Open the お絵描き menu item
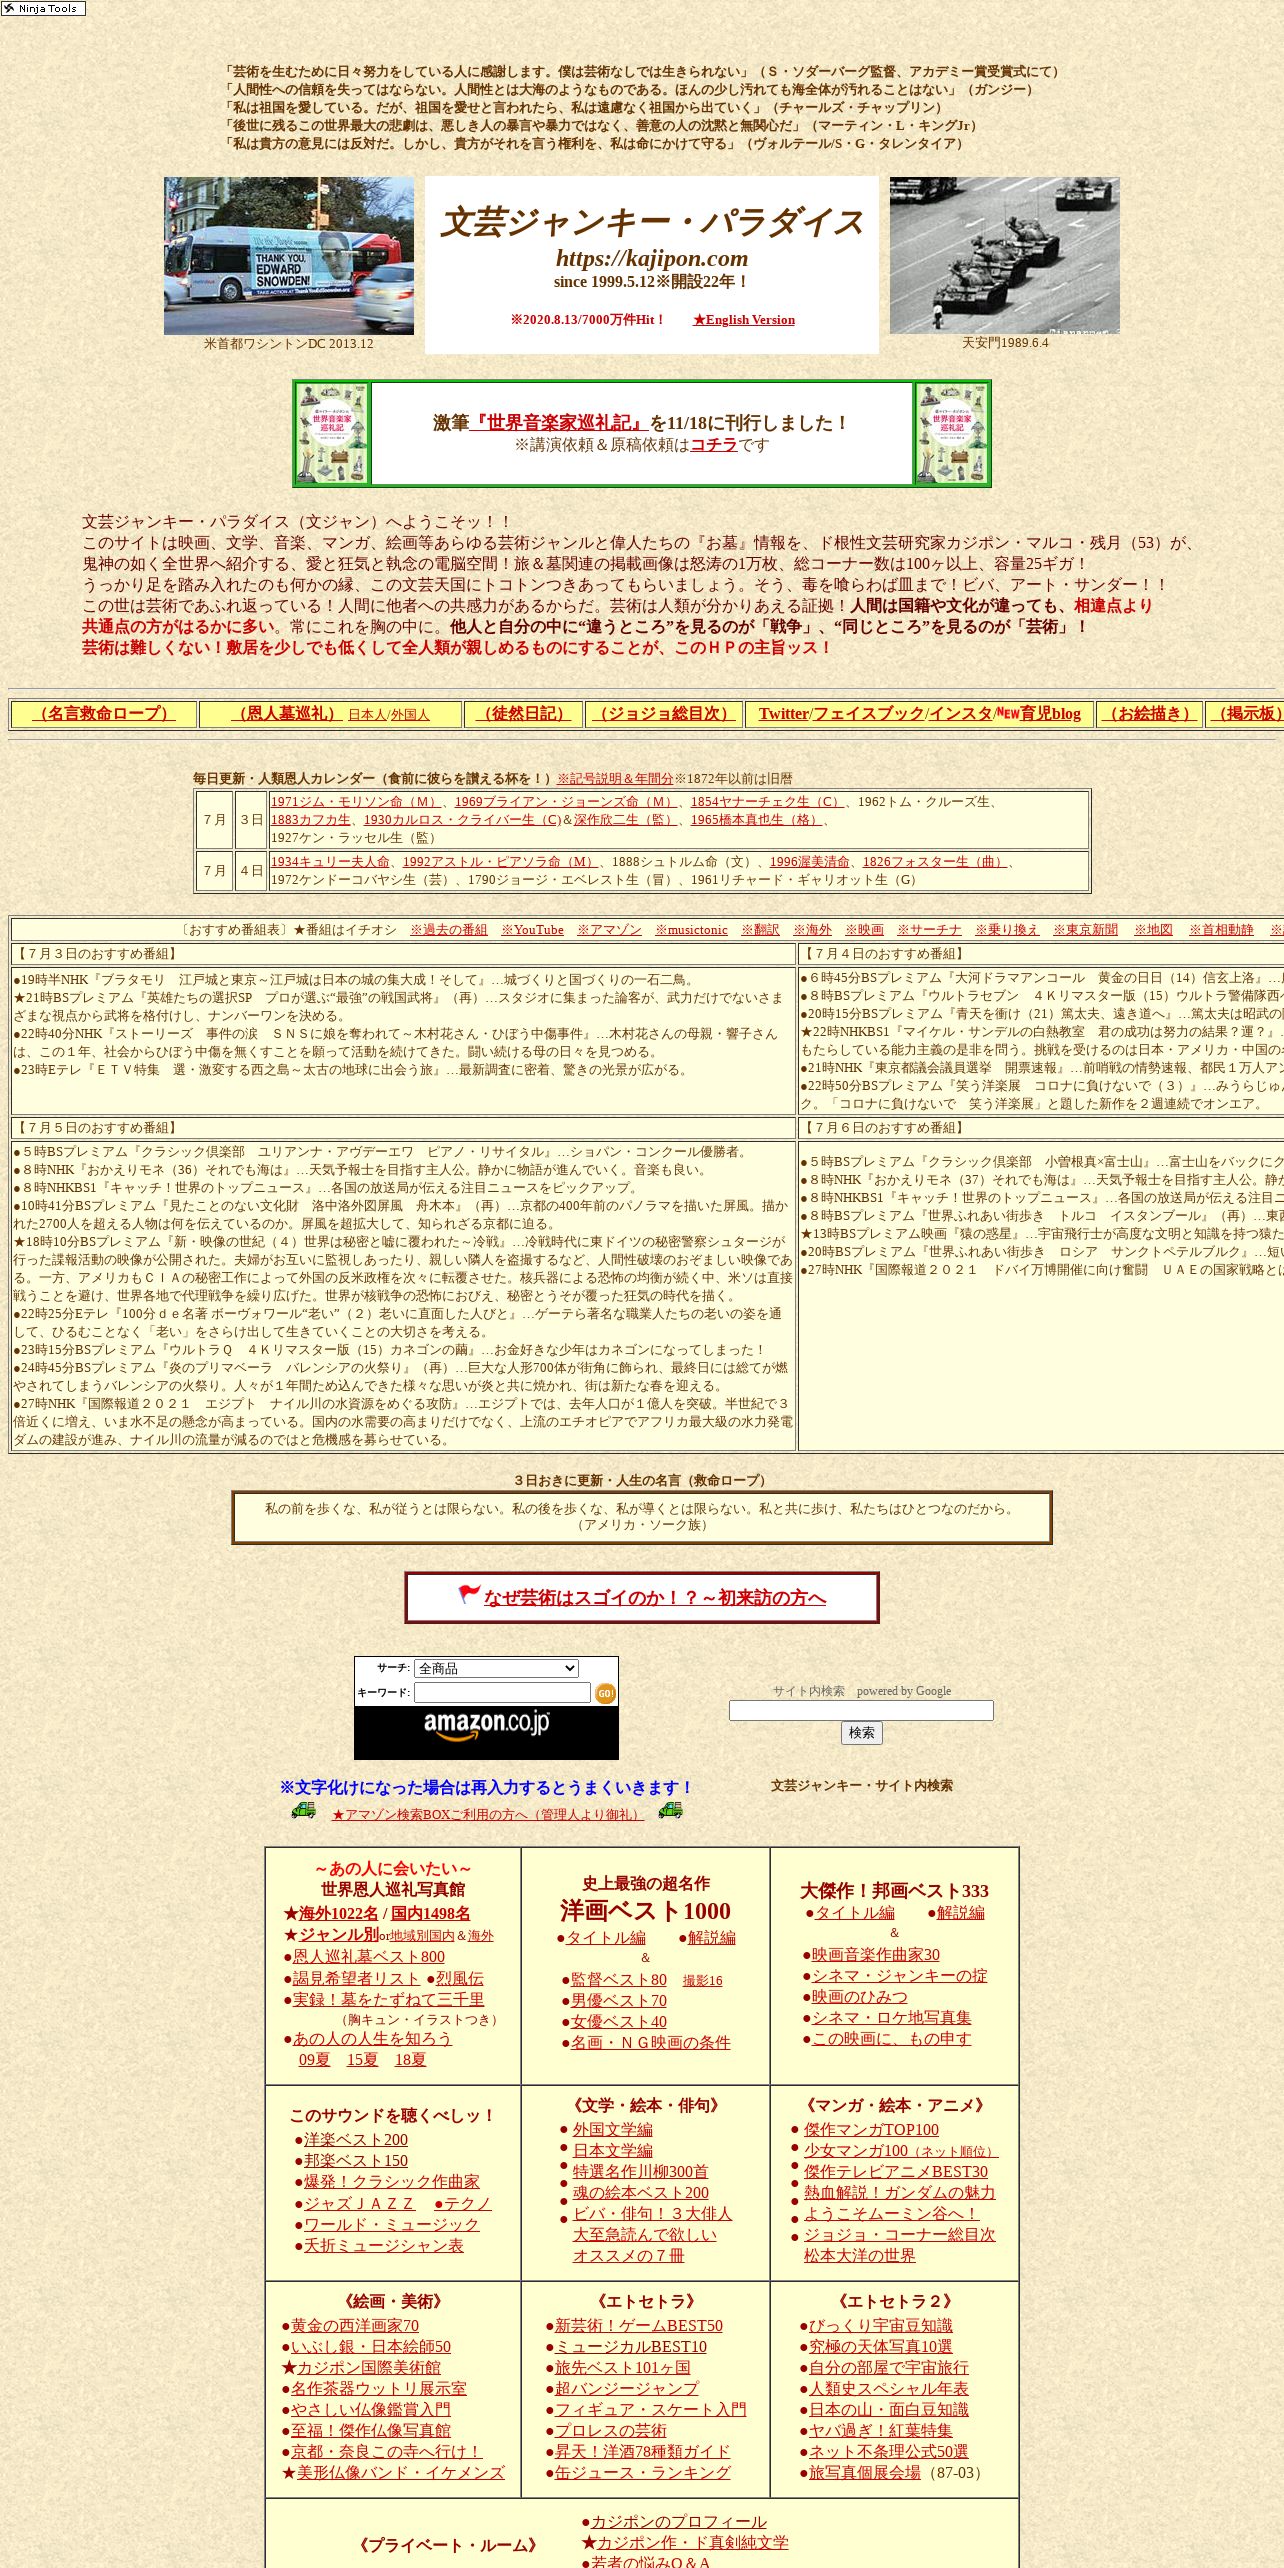Screen dimensions: 1284x2568 point(1150,713)
